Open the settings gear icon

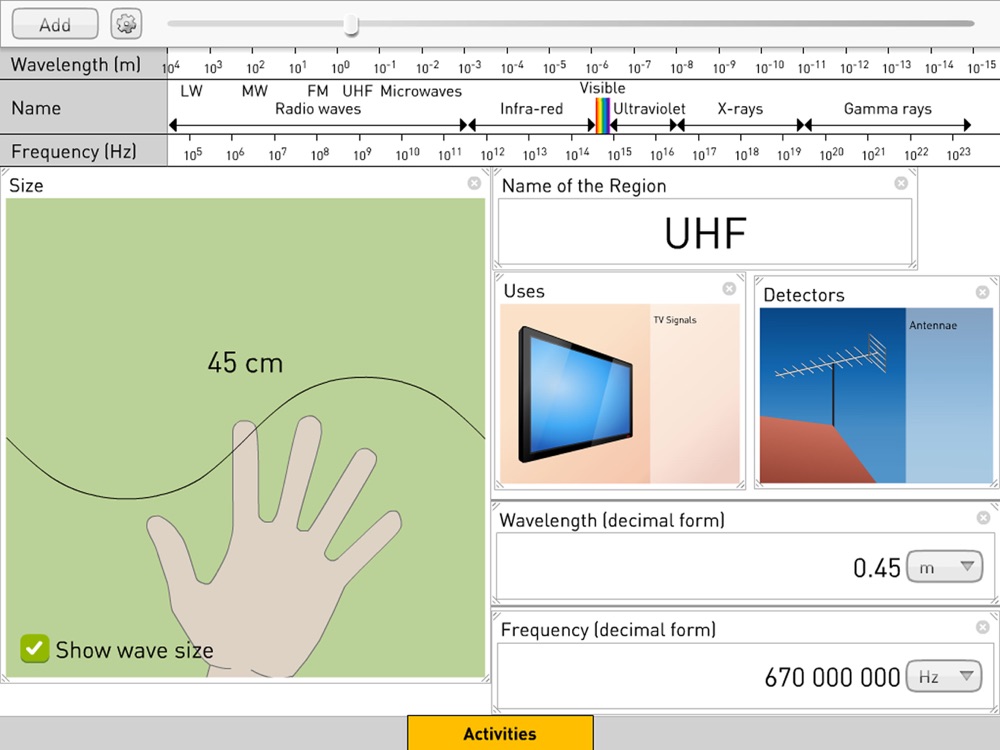coord(126,24)
